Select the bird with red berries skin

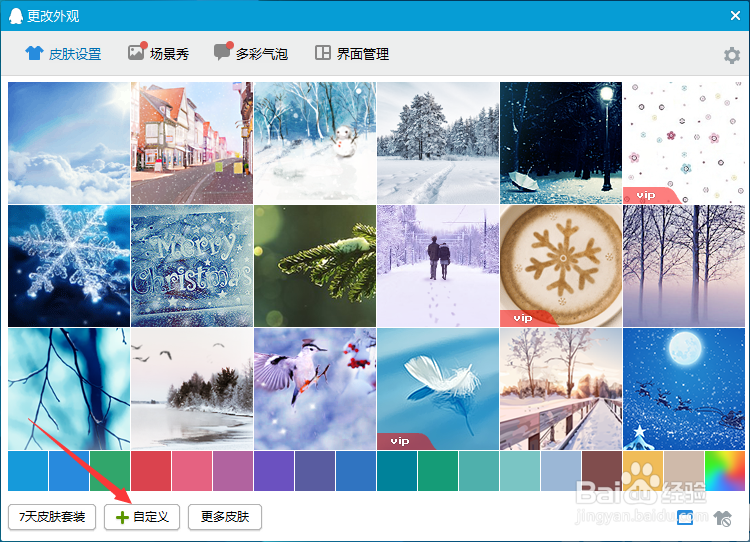click(315, 389)
